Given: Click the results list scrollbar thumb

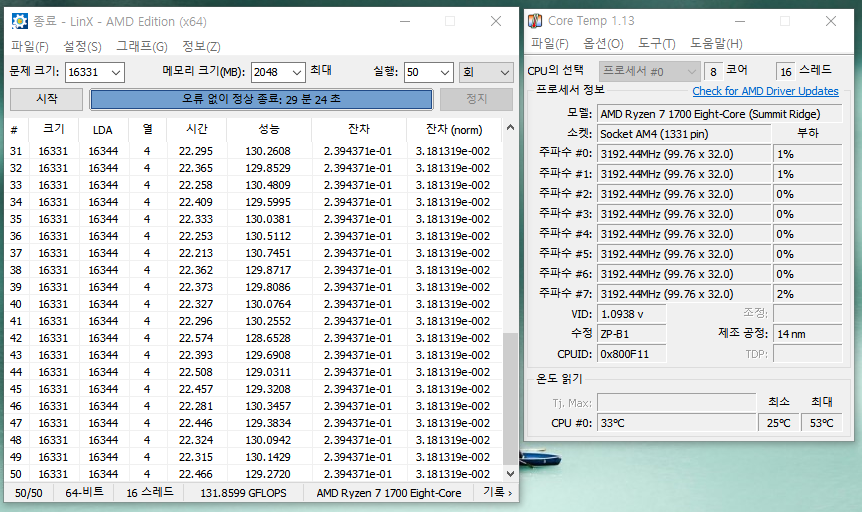Looking at the screenshot, I should tap(510, 398).
